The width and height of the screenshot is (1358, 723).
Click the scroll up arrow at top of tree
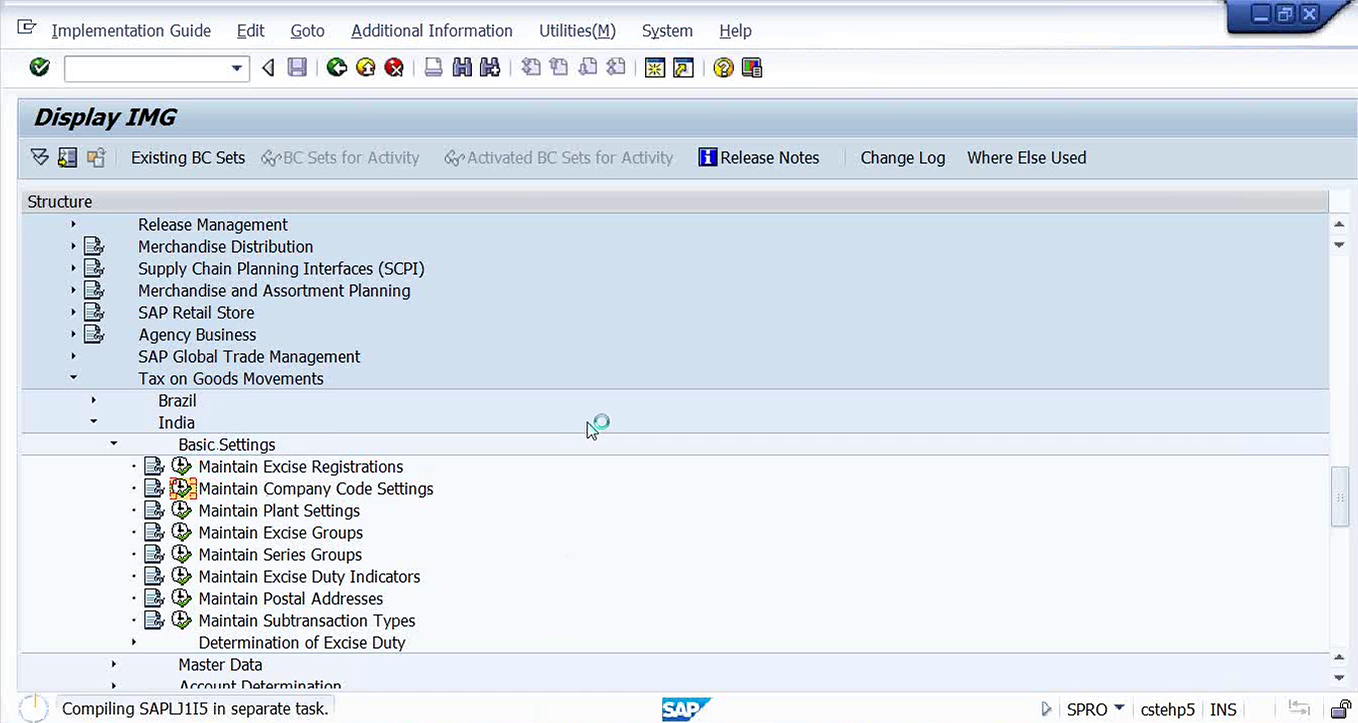(1340, 224)
